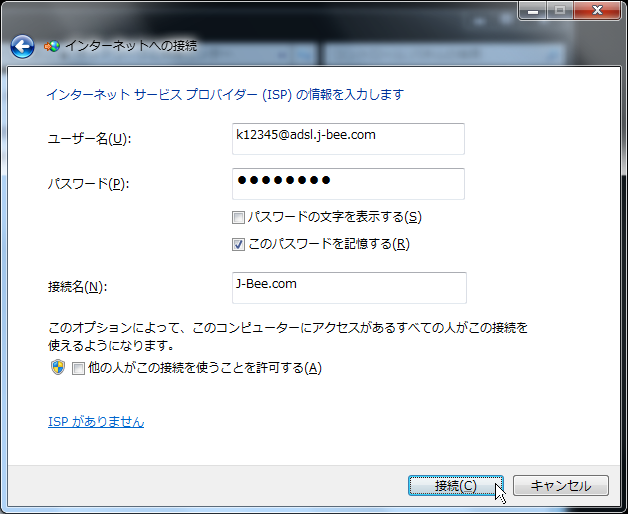Focus the 接続名 input field
The height and width of the screenshot is (514, 628).
349,288
